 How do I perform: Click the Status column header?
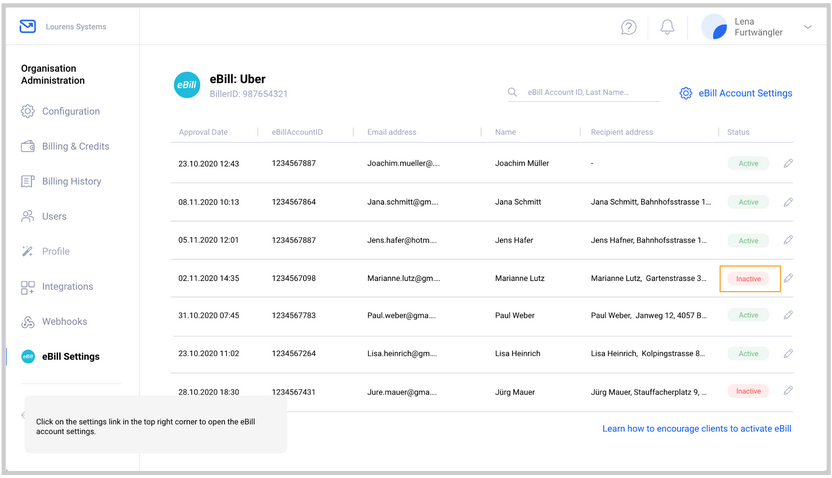coord(738,132)
